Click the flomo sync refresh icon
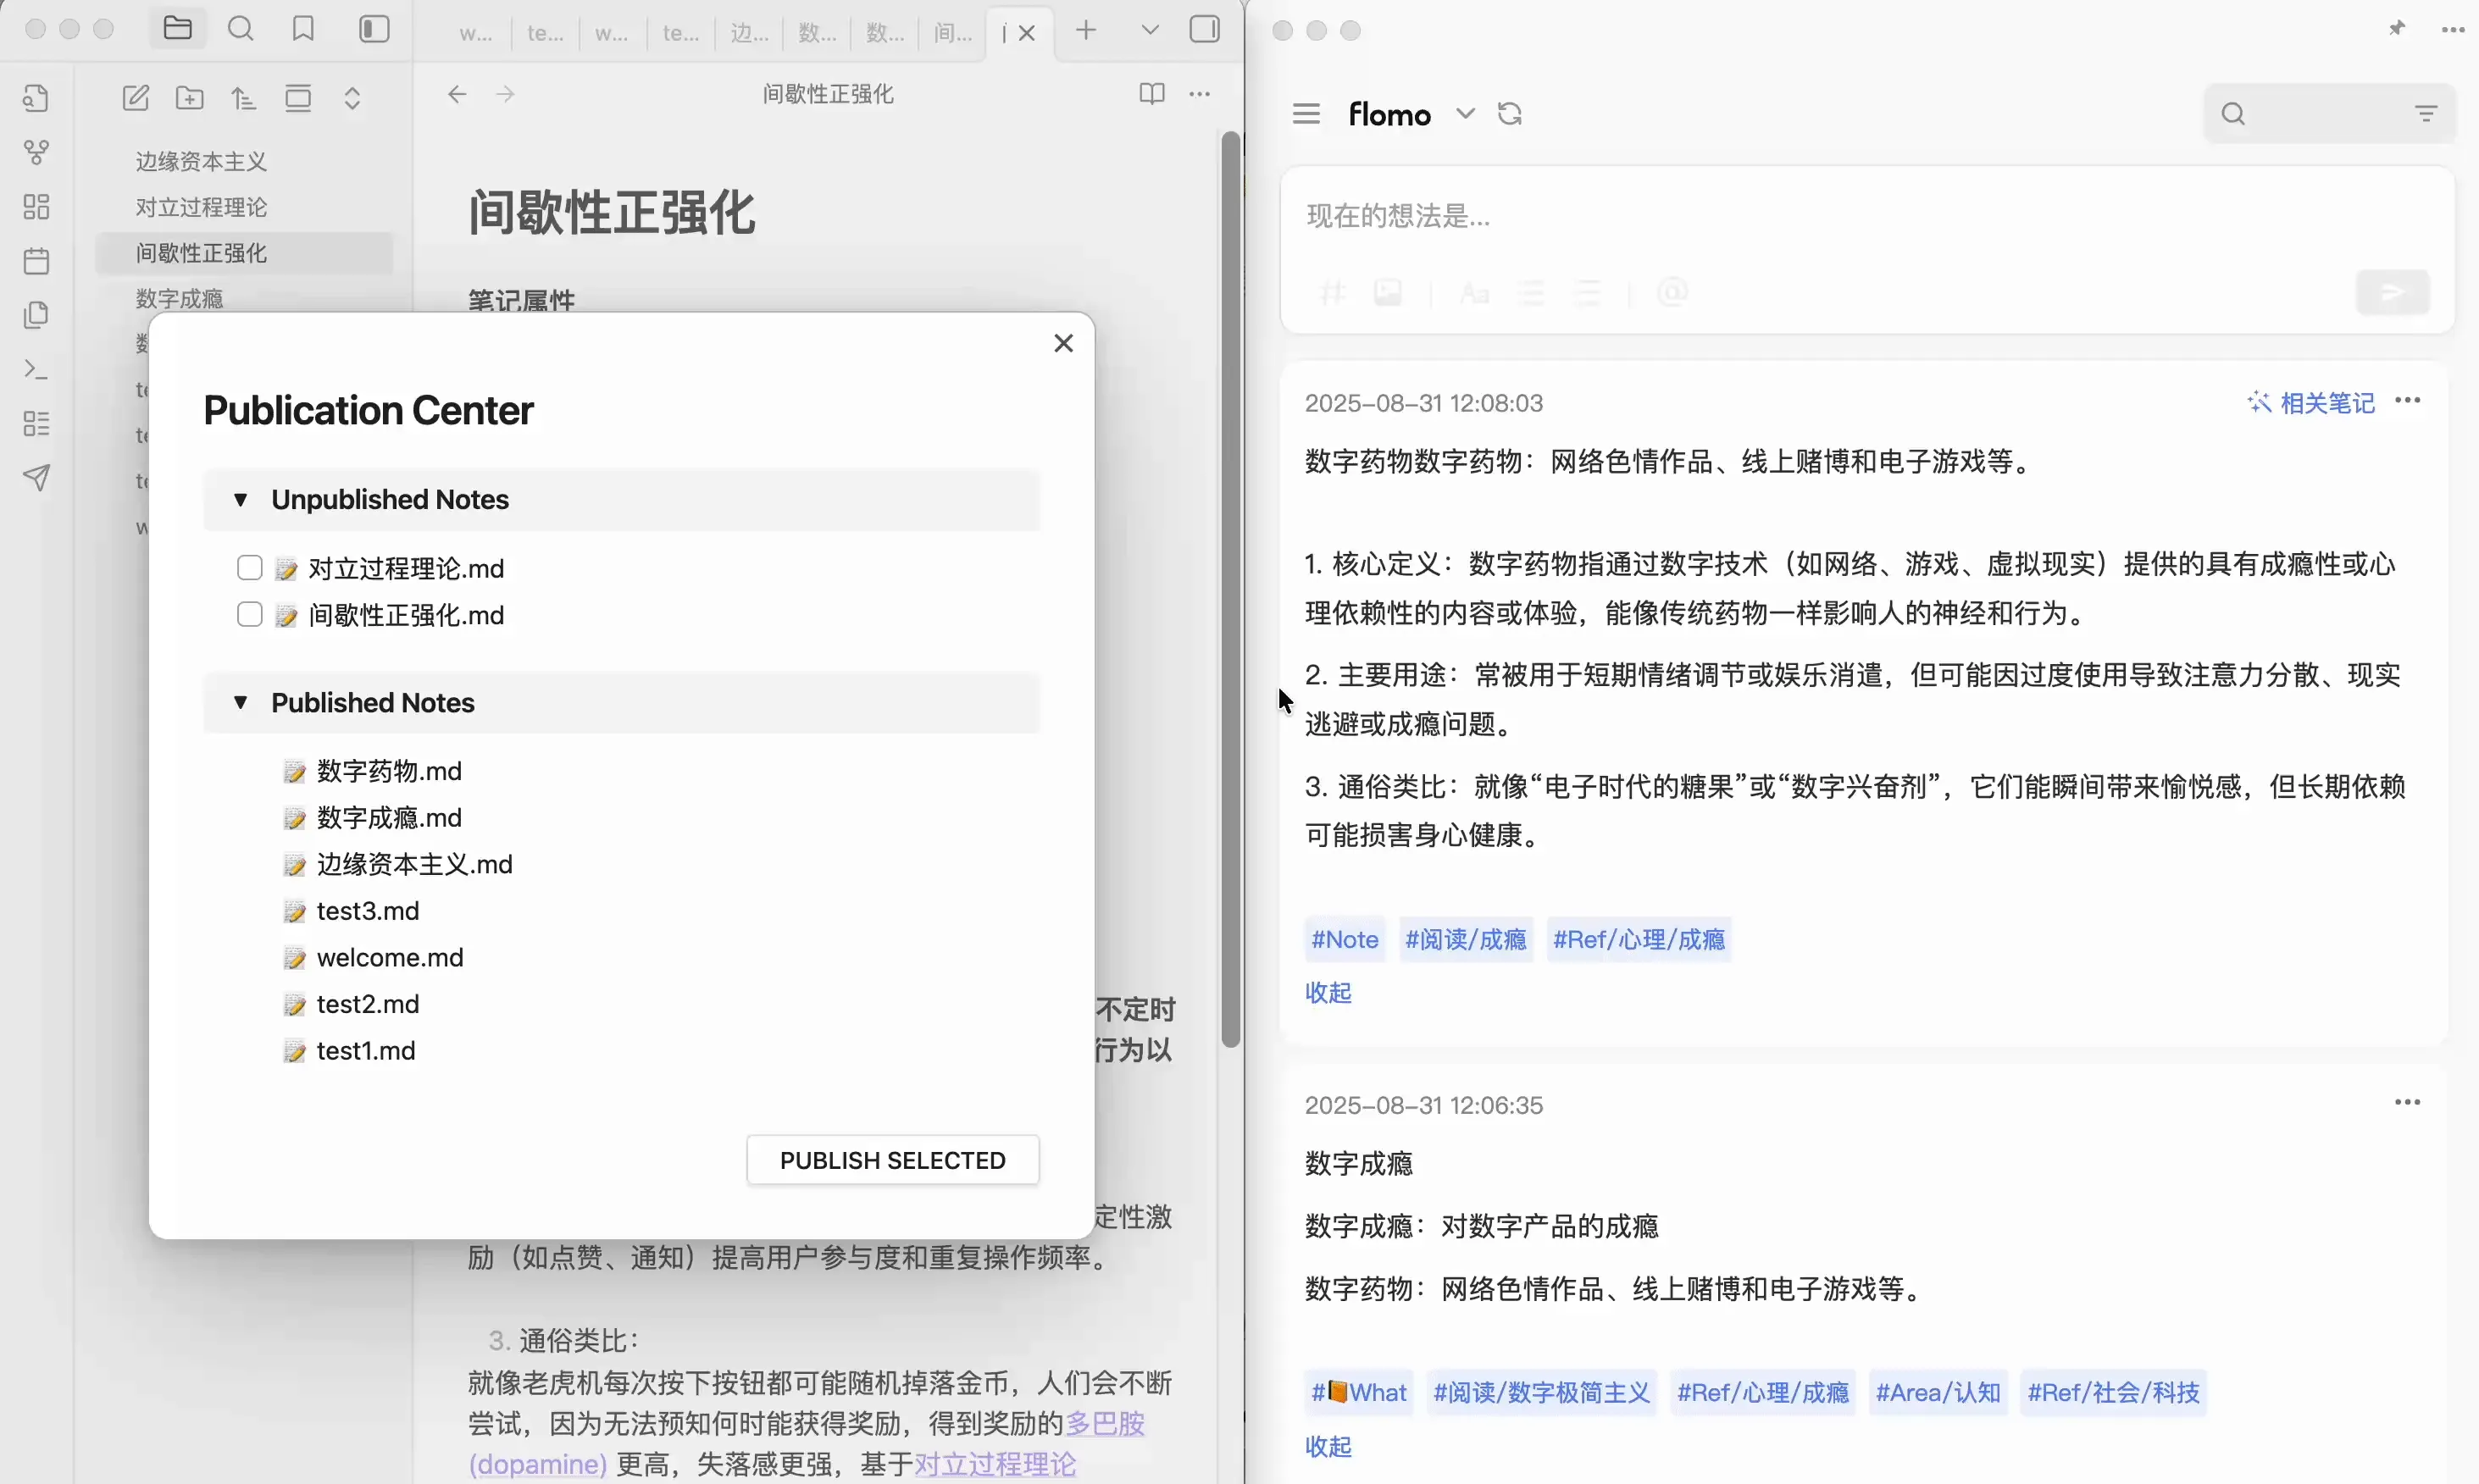This screenshot has width=2479, height=1484. point(1509,114)
